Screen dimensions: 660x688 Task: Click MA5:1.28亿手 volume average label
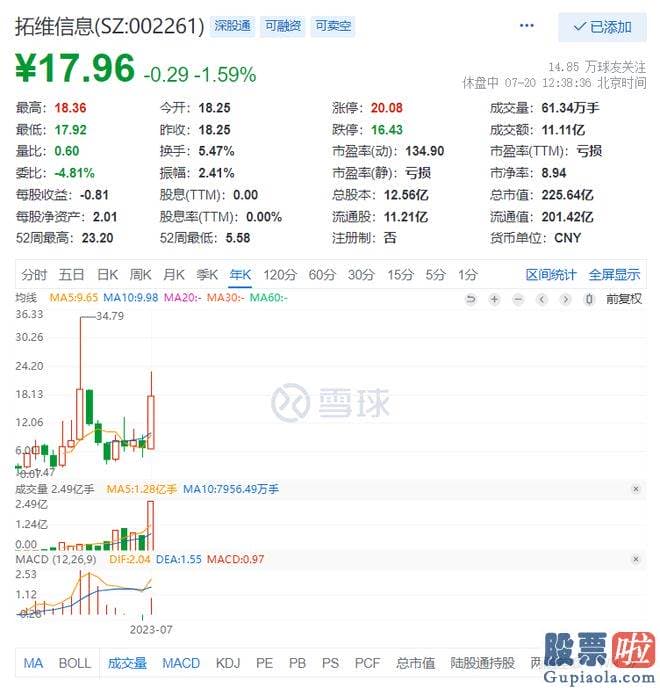pyautogui.click(x=142, y=489)
